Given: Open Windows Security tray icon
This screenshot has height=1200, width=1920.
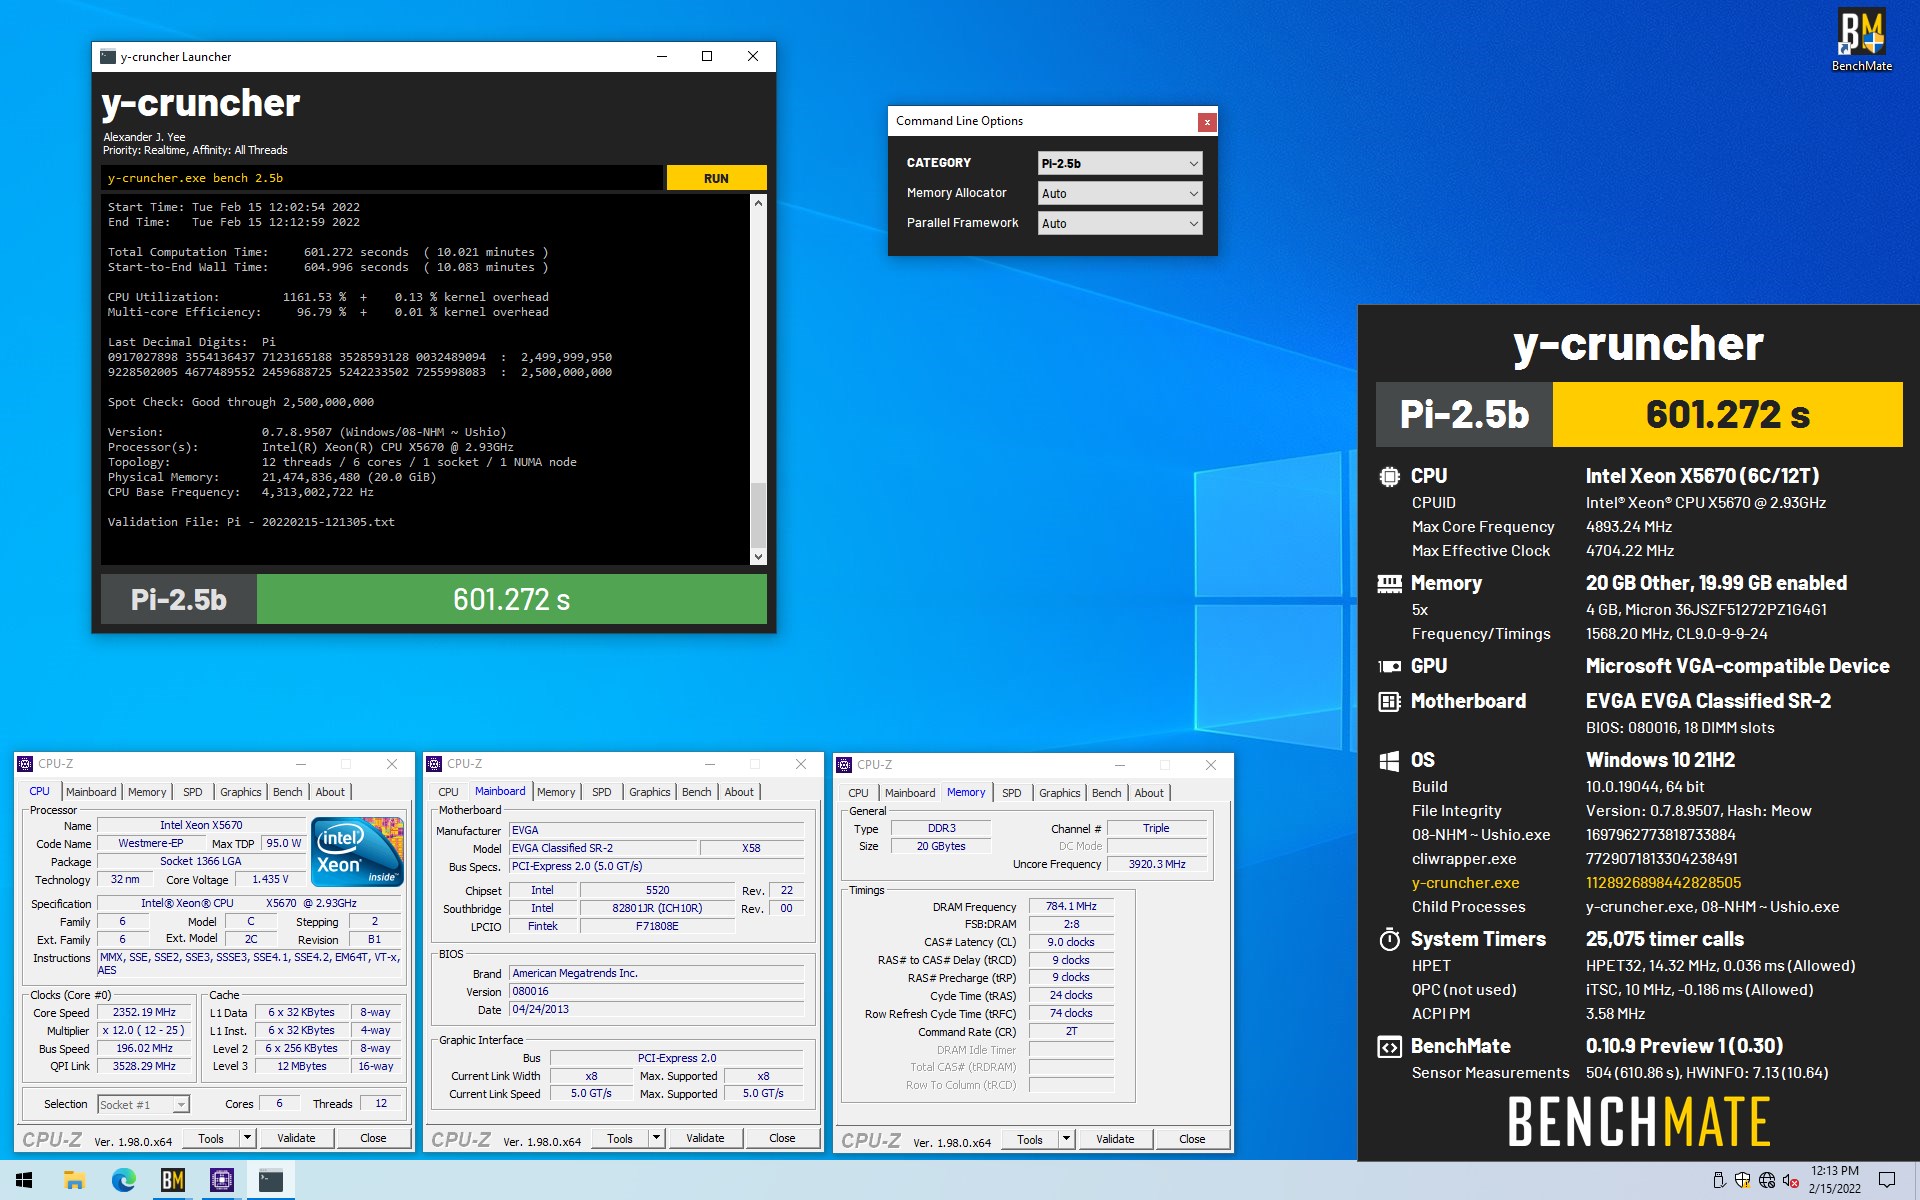Looking at the screenshot, I should (1742, 1180).
